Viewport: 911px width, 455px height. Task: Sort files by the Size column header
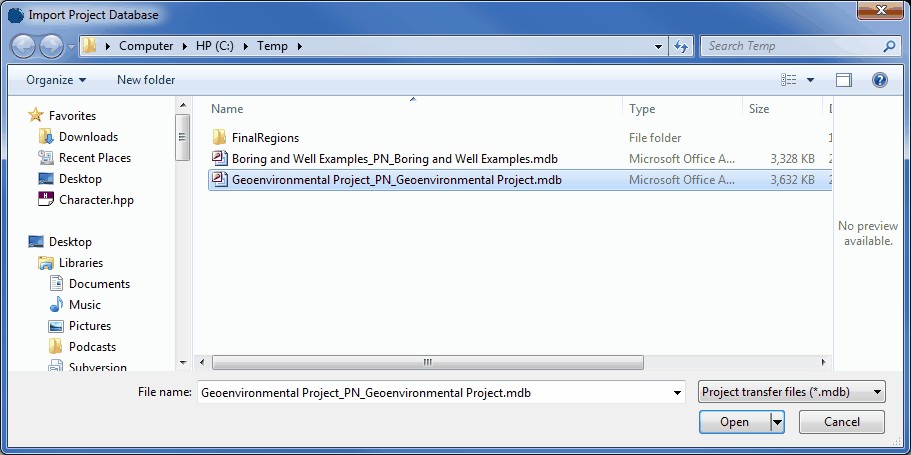759,109
